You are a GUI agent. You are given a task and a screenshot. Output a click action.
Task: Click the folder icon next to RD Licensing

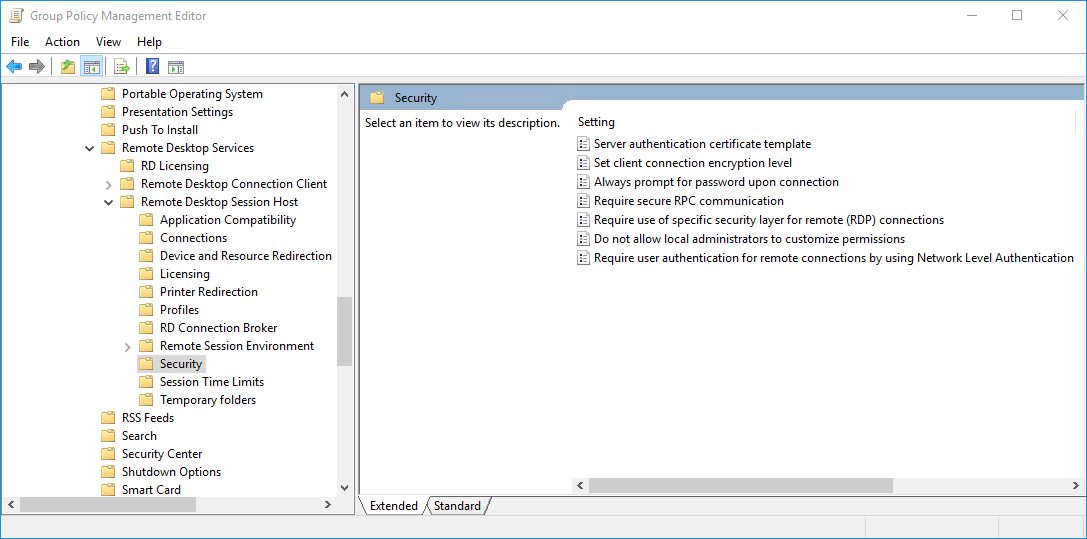click(x=126, y=166)
